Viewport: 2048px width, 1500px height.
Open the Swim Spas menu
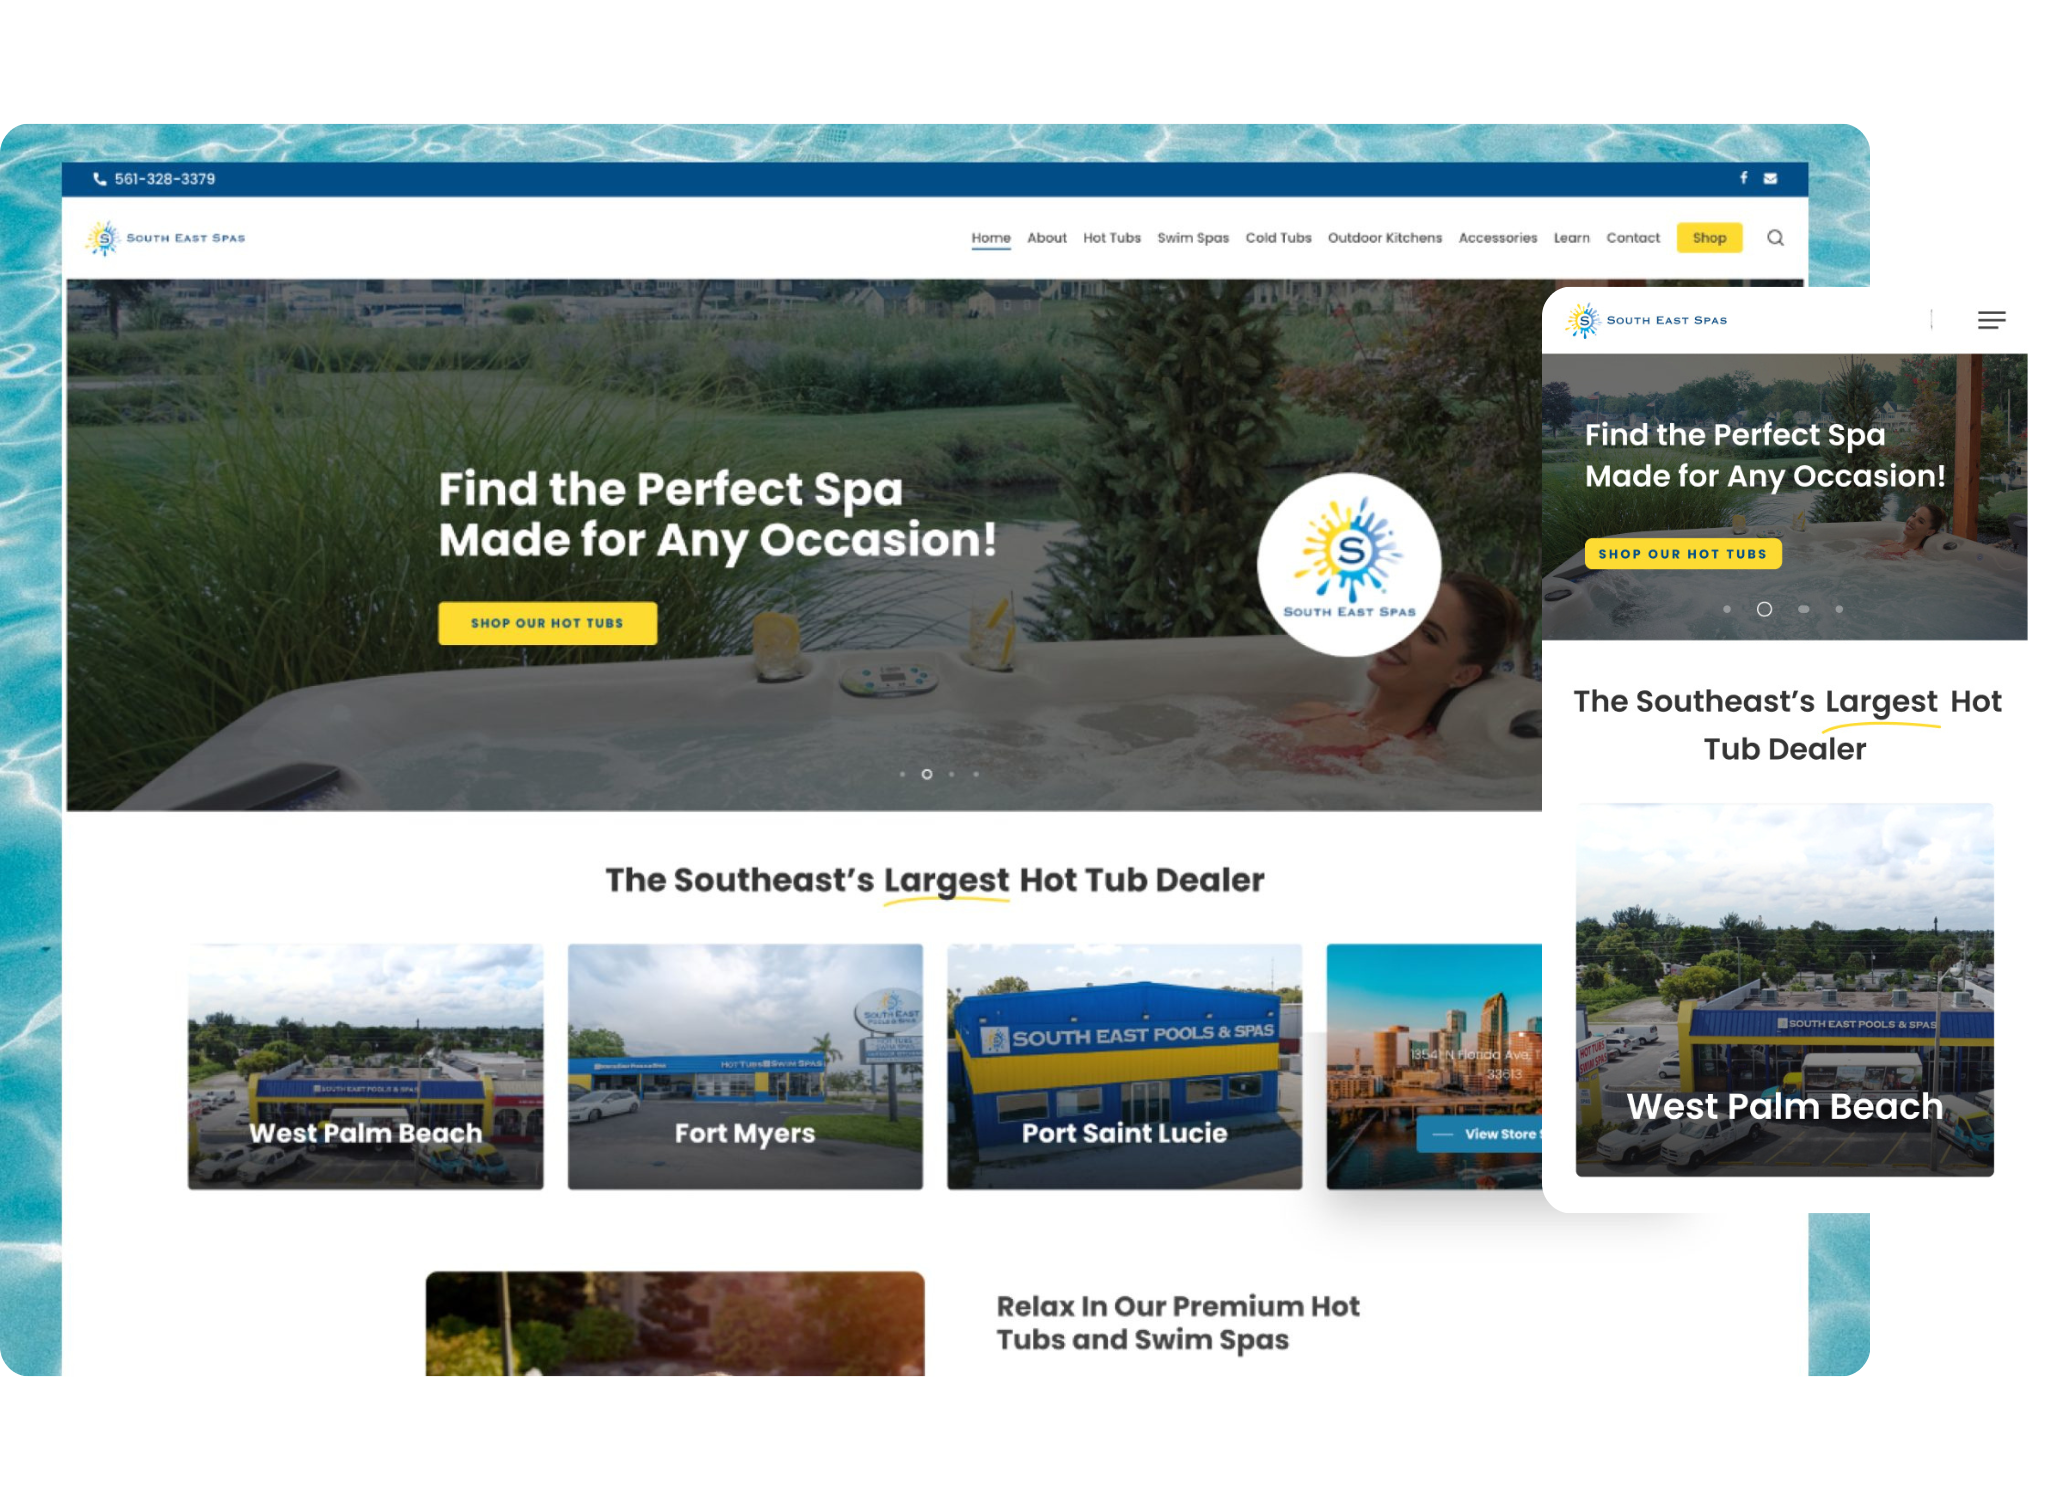1193,238
